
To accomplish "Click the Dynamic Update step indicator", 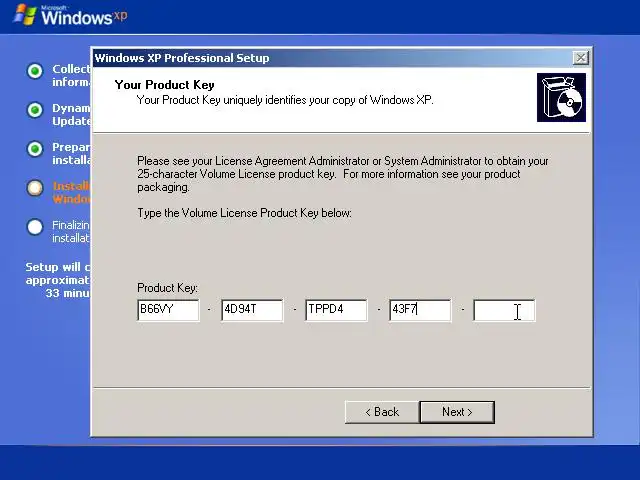I will [35, 110].
